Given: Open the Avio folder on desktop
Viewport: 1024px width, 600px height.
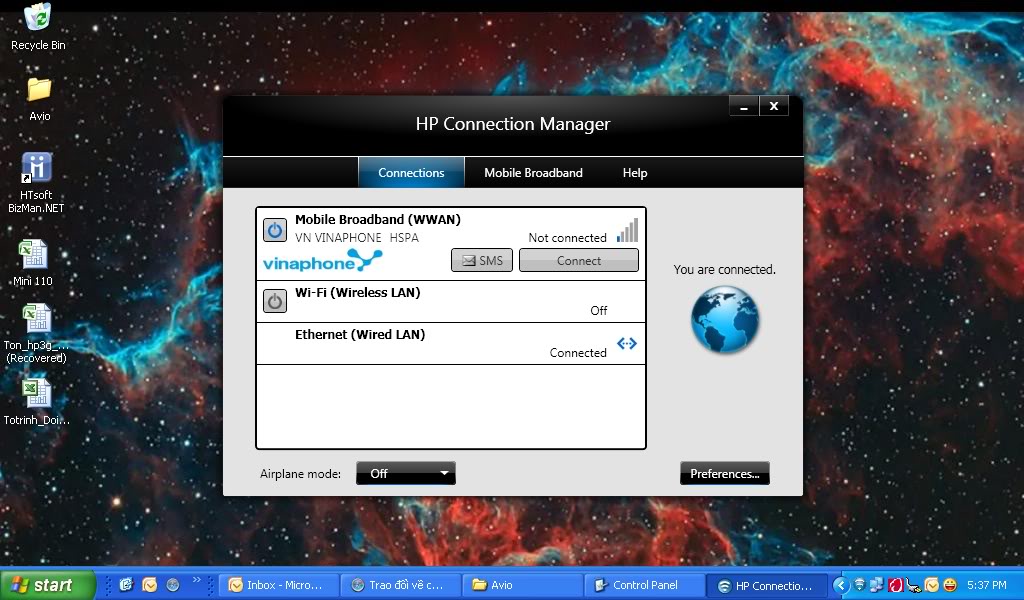Looking at the screenshot, I should (x=39, y=90).
